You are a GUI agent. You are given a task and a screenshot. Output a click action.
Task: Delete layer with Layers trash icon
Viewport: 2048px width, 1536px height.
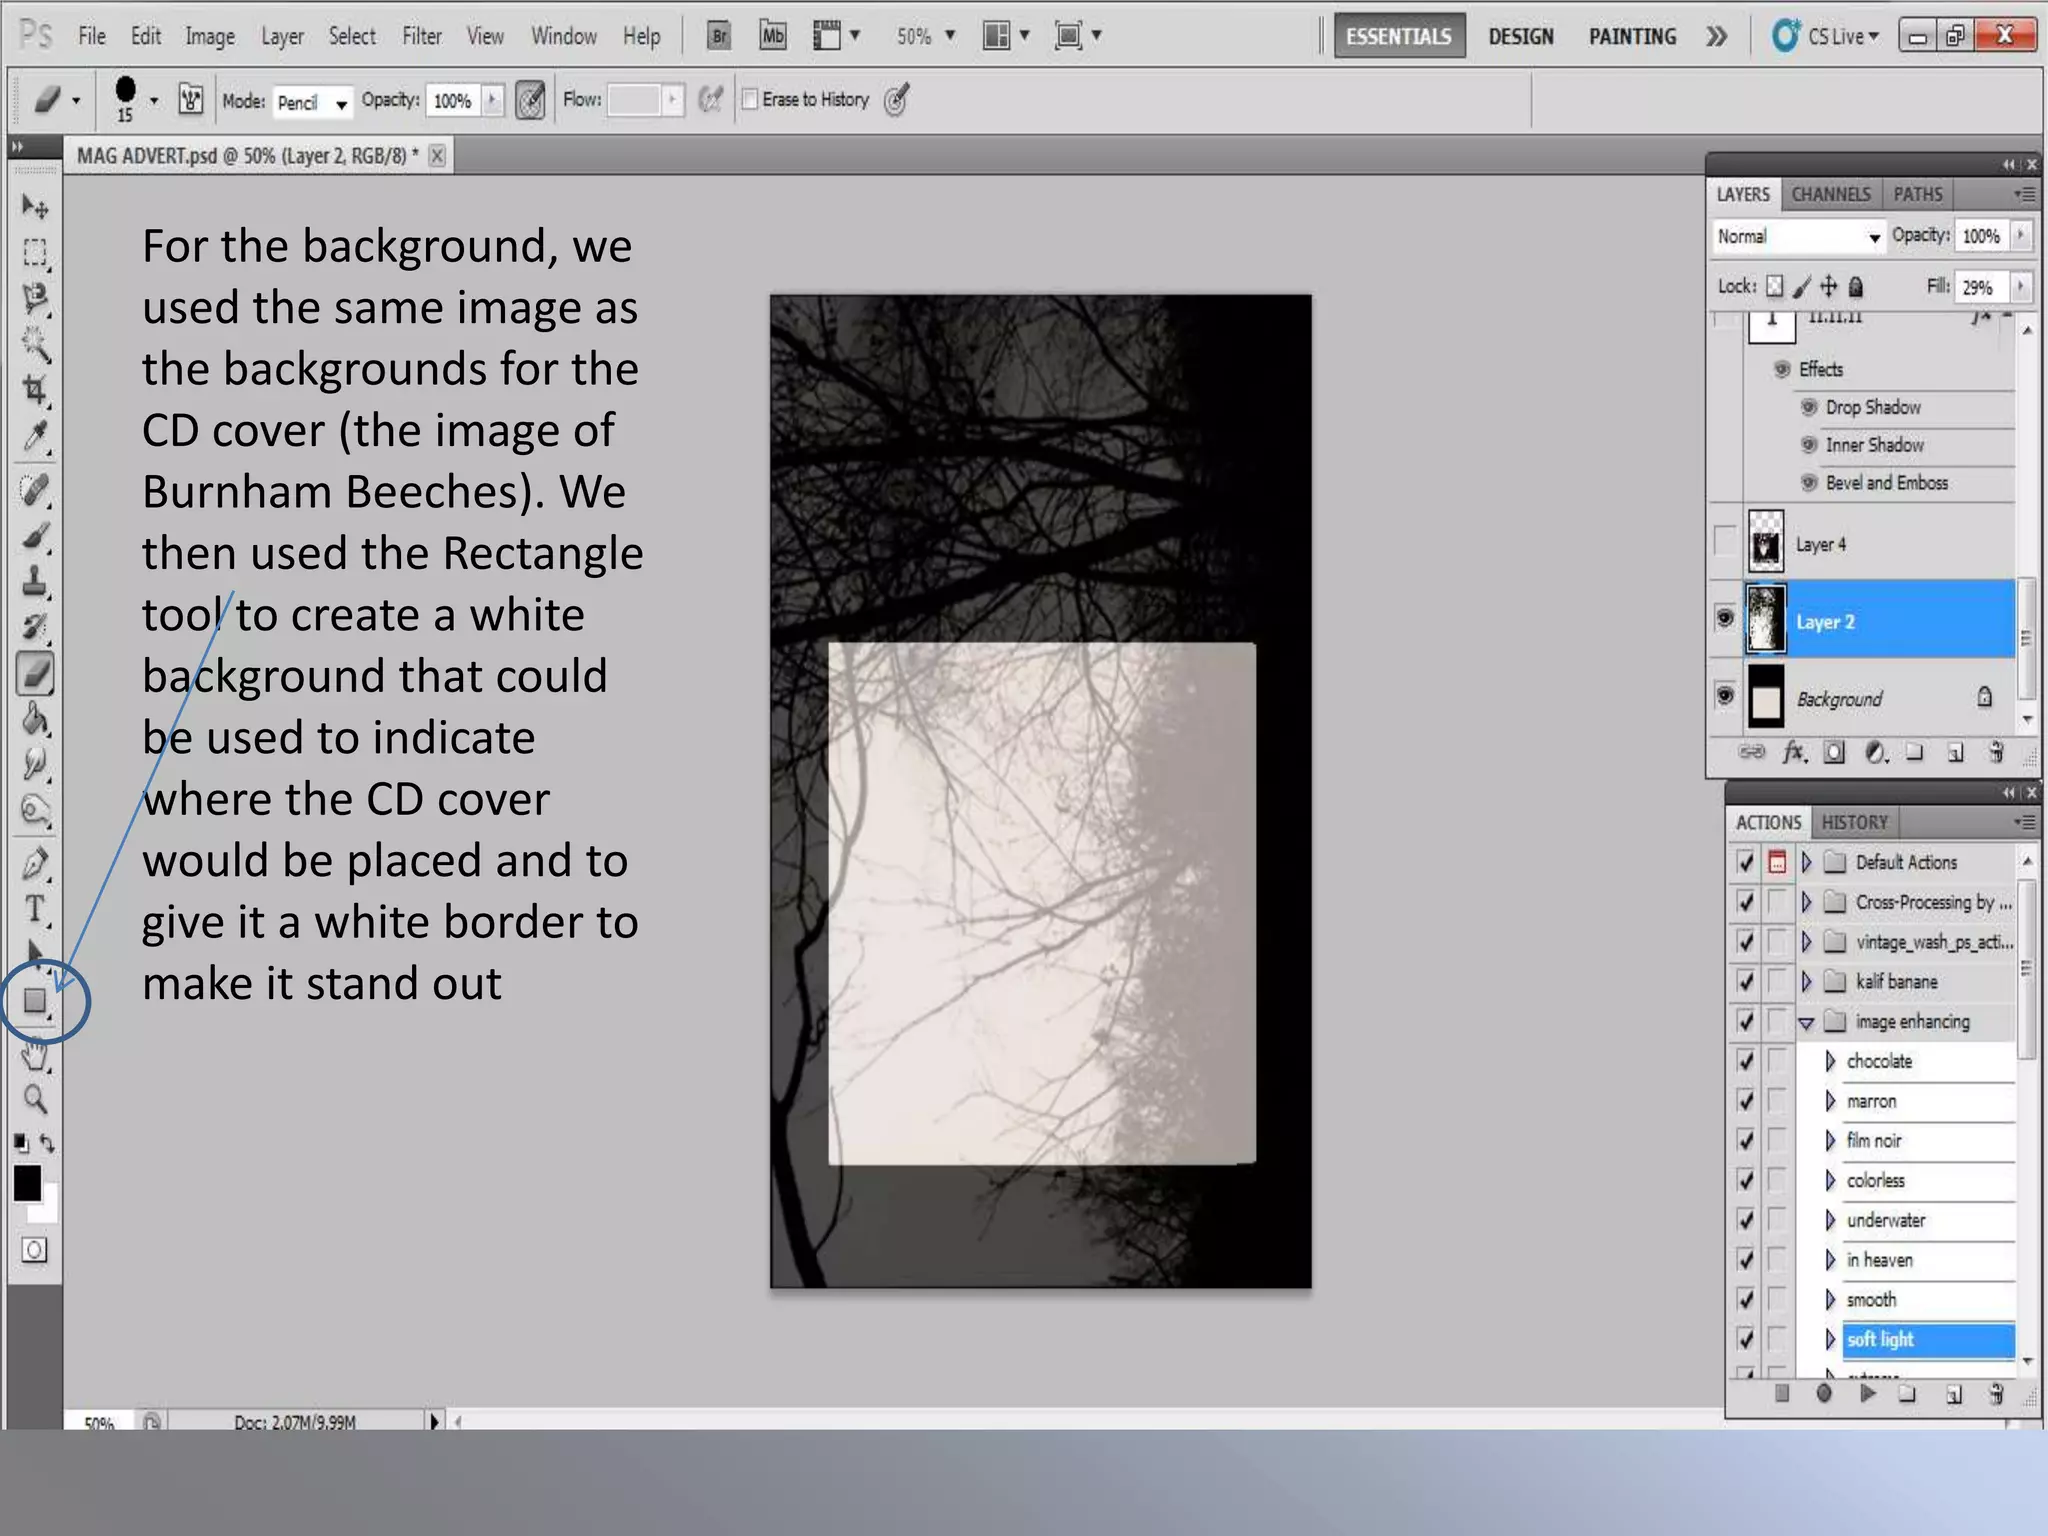(1996, 752)
